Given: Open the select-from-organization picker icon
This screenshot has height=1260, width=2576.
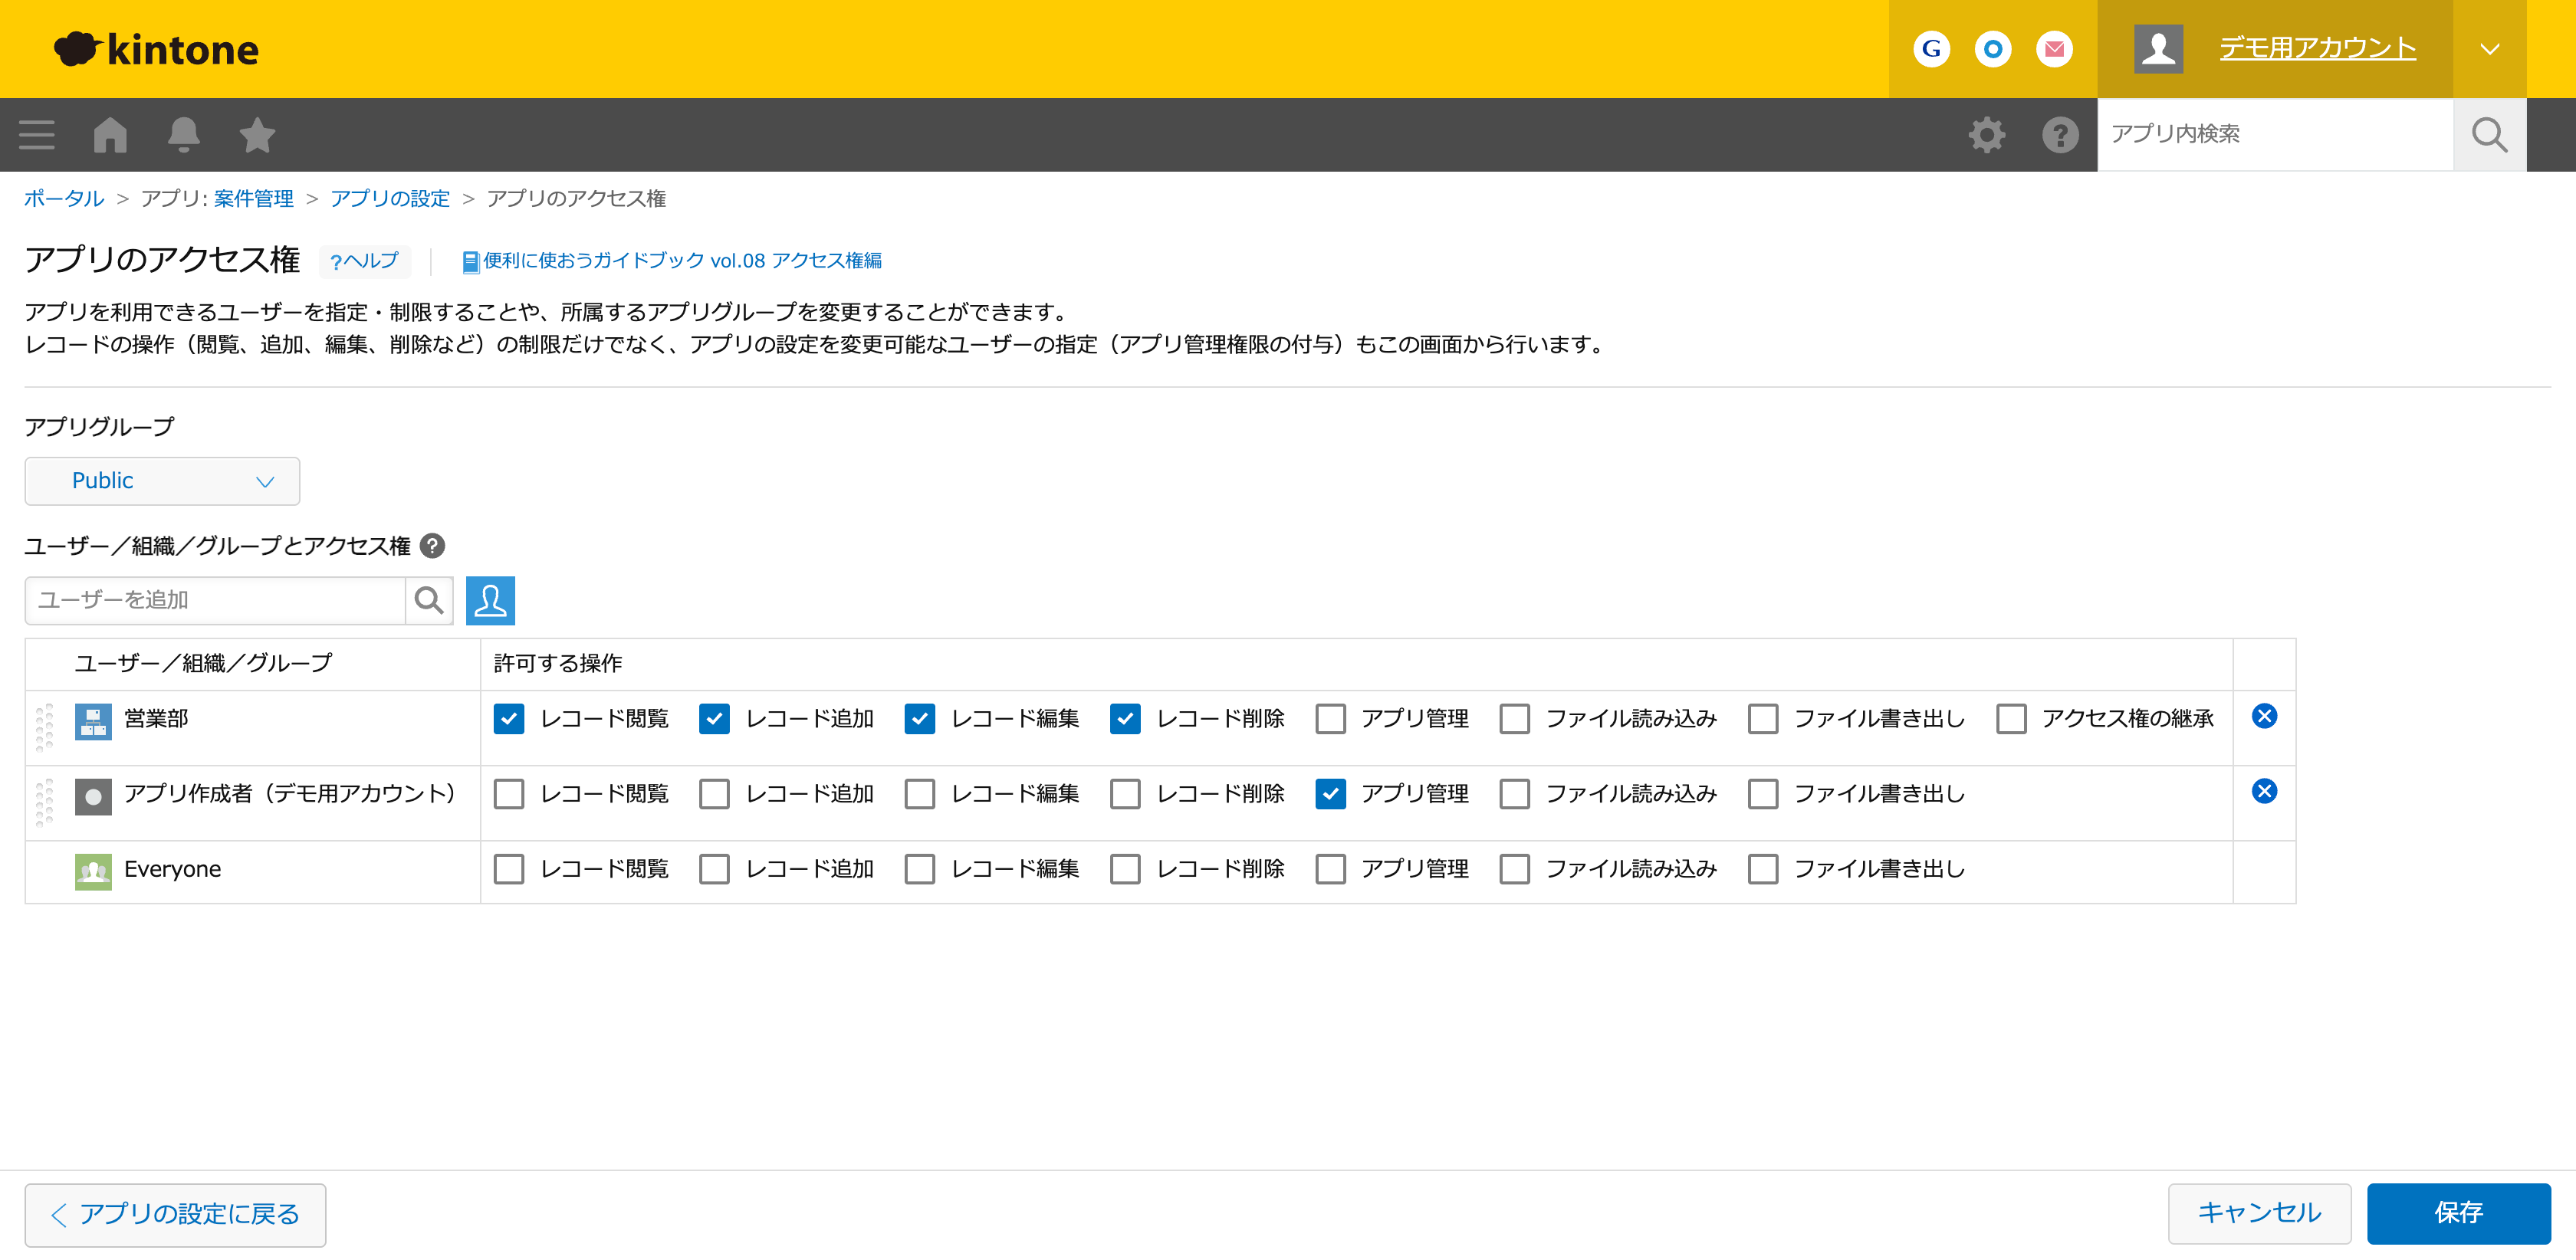Looking at the screenshot, I should click(491, 600).
